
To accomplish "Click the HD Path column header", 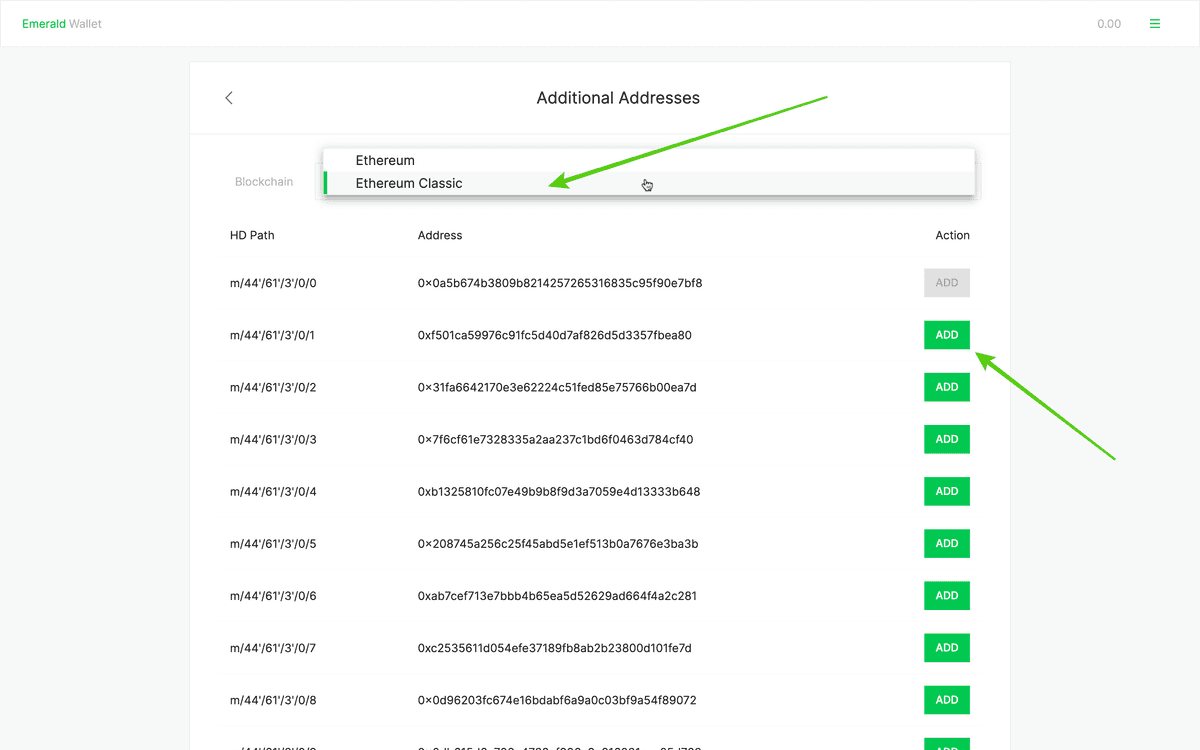I will click(x=252, y=235).
